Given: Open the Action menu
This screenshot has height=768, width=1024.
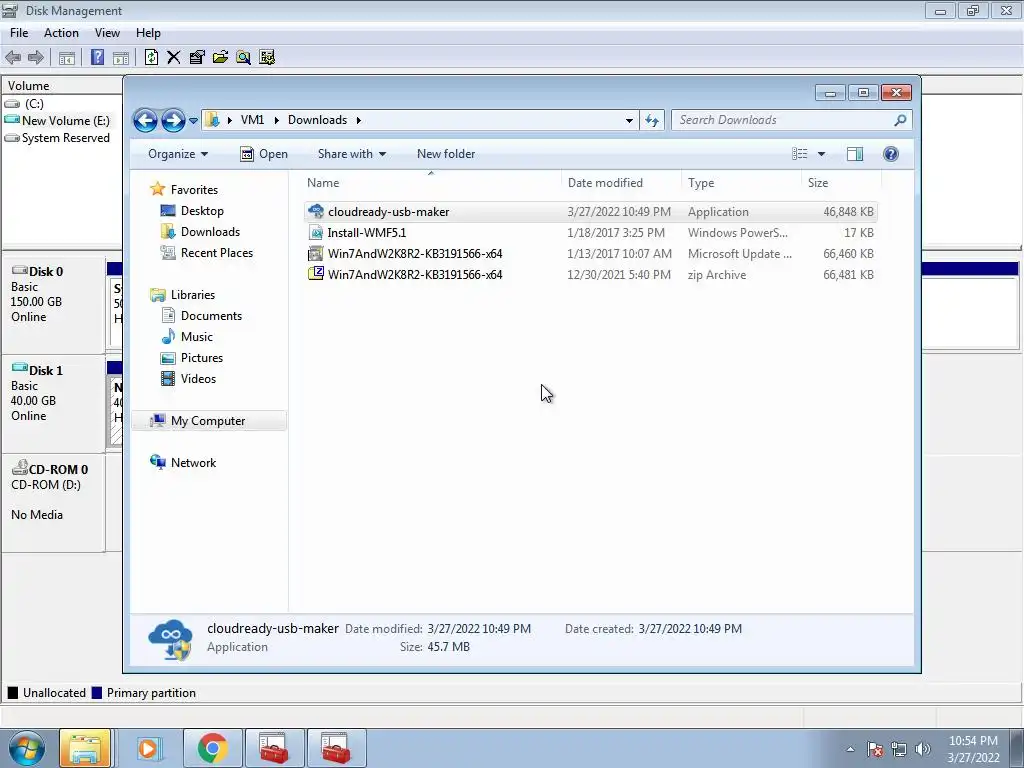Looking at the screenshot, I should tap(61, 33).
